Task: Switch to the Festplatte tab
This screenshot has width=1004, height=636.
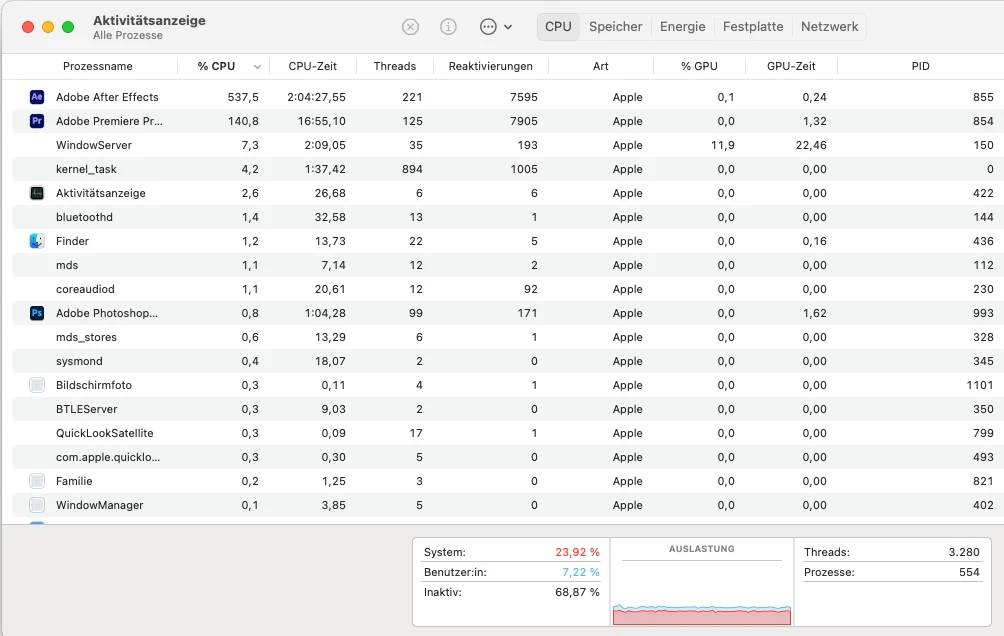Action: 753,27
